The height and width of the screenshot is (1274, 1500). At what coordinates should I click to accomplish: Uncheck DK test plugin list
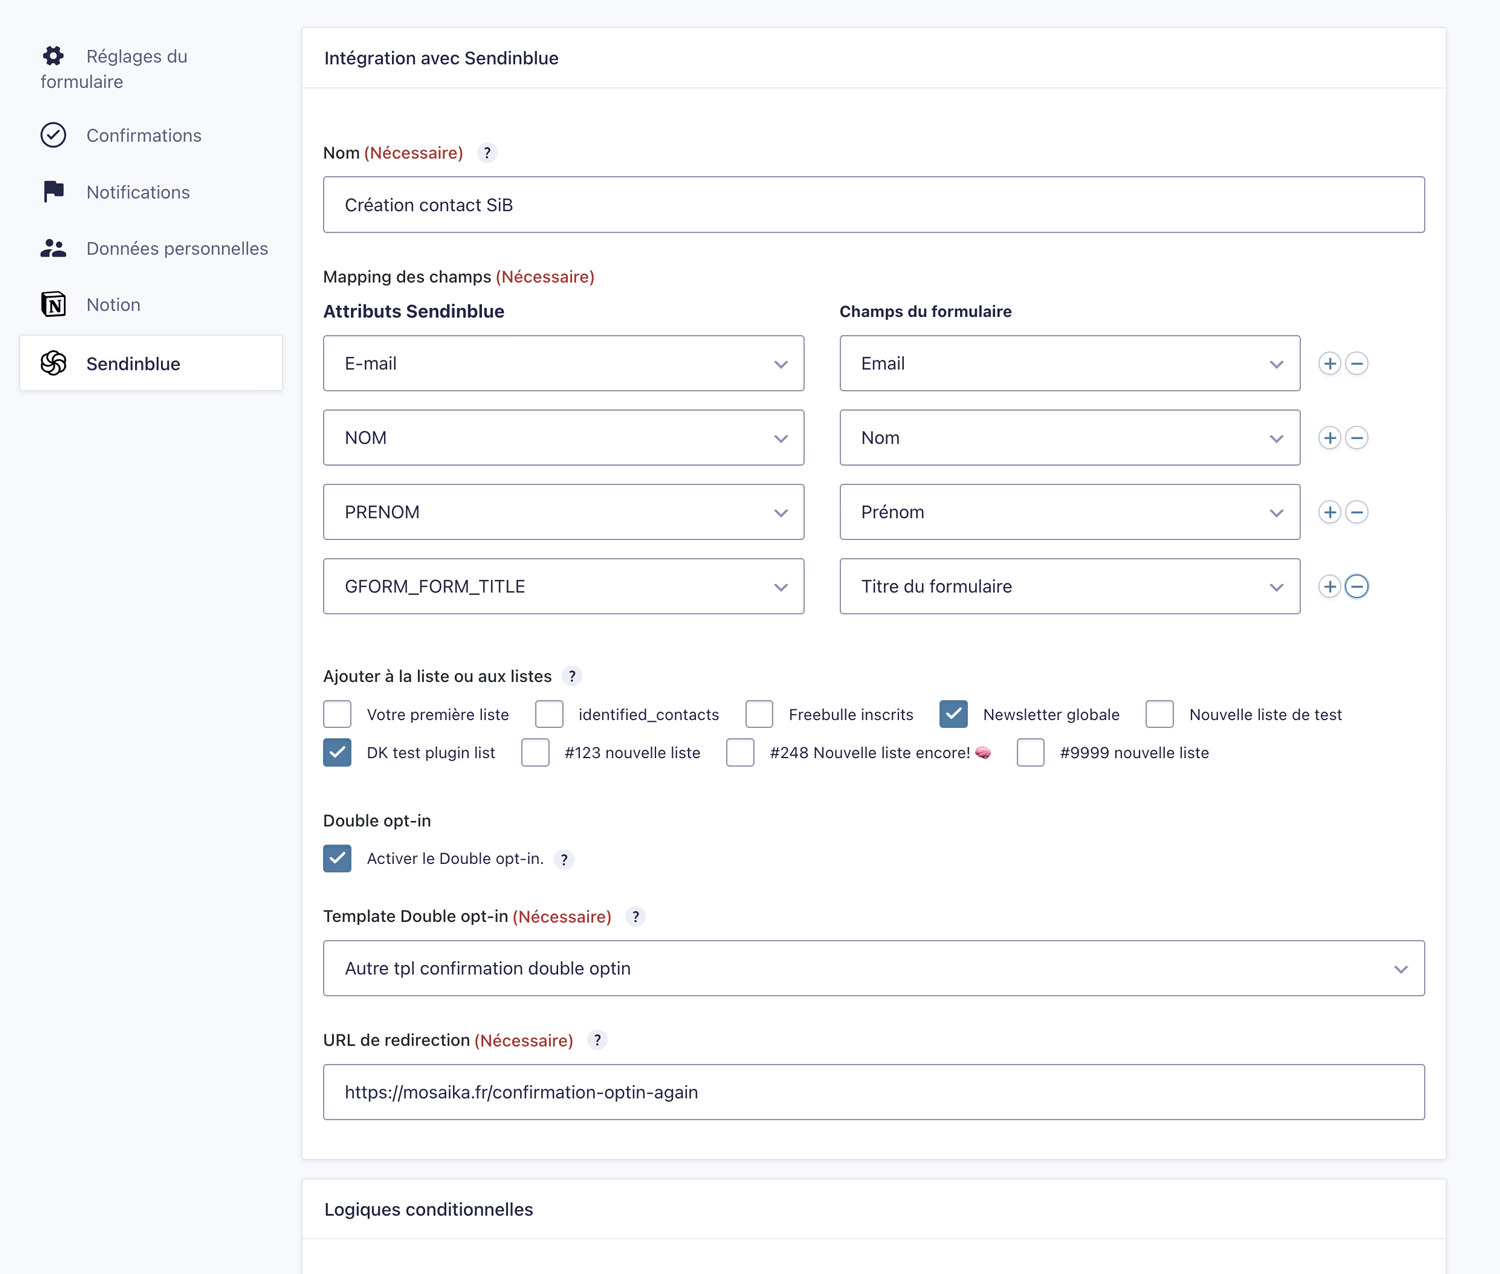tap(337, 752)
